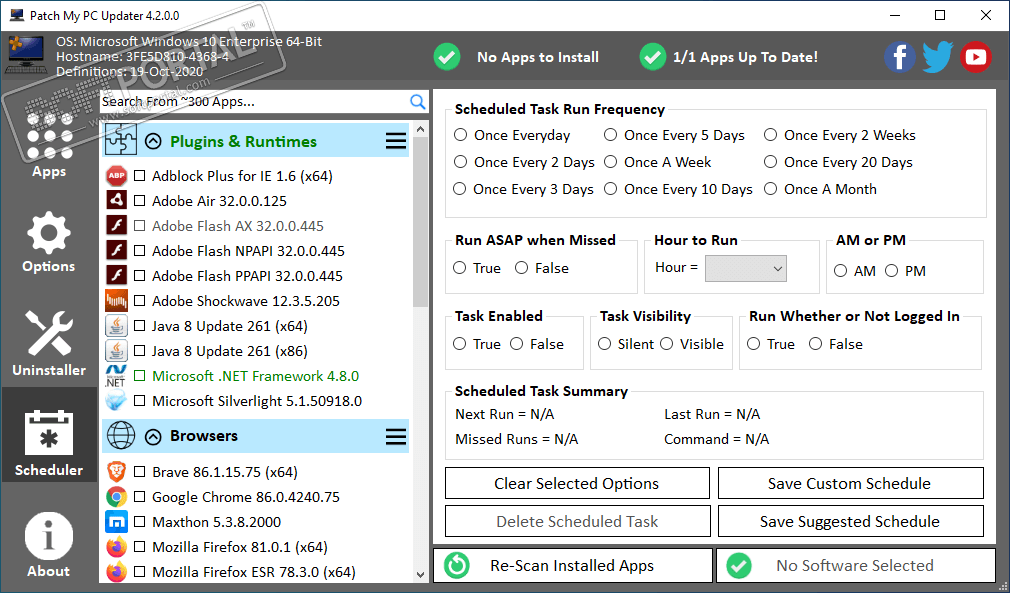Open the Facebook page icon

click(x=900, y=57)
